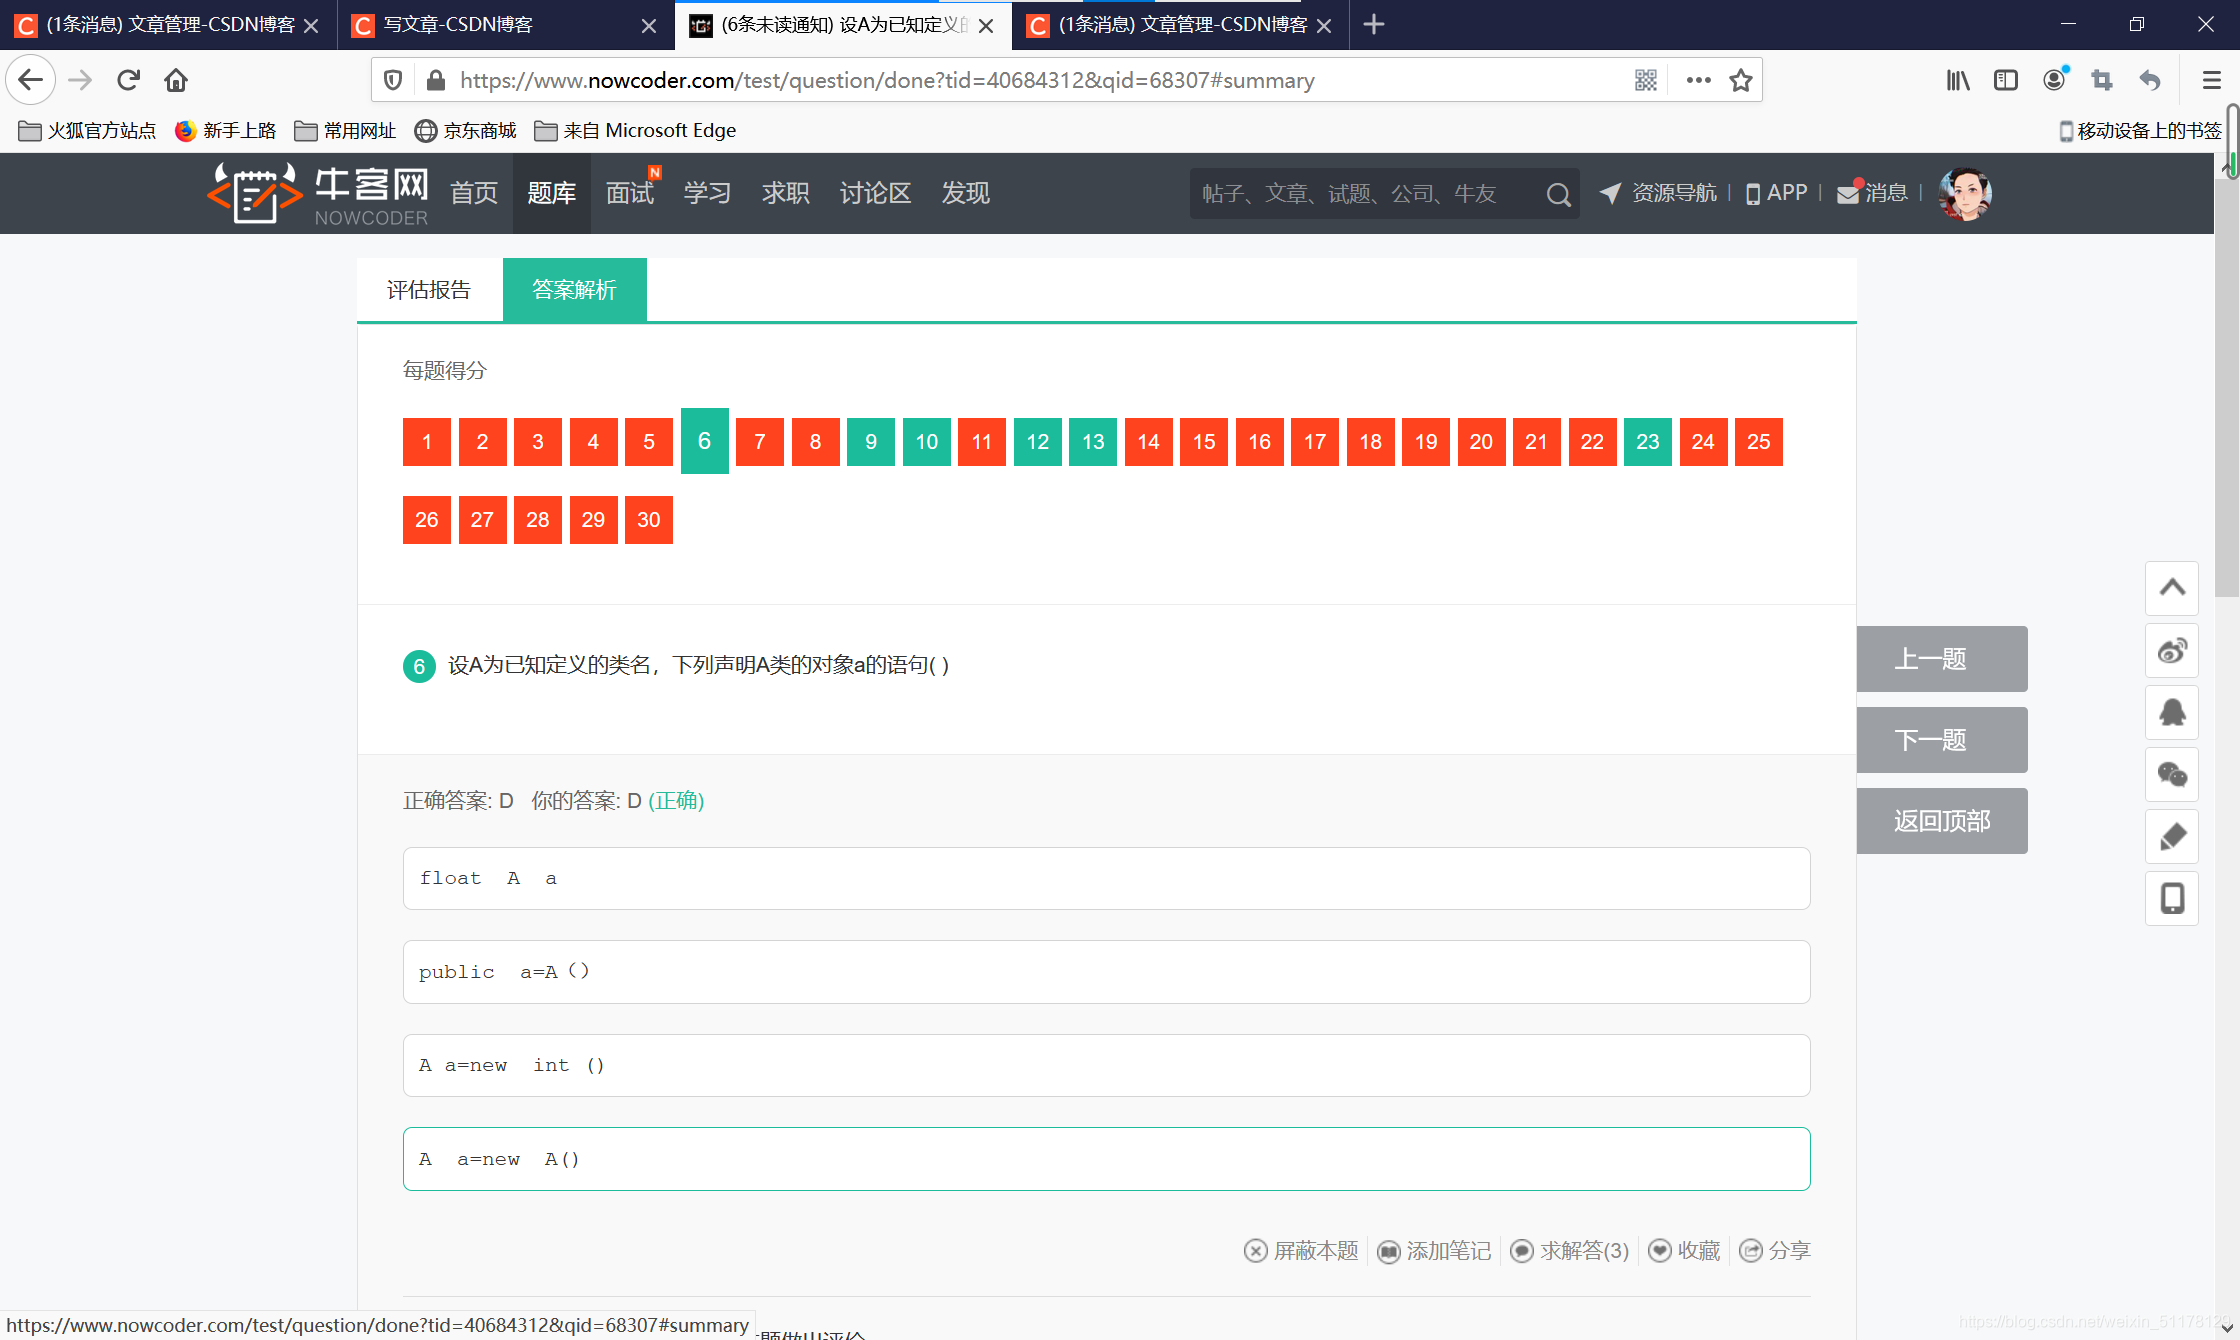The width and height of the screenshot is (2240, 1340).
Task: Open the Firefox library icon
Action: pyautogui.click(x=1958, y=80)
